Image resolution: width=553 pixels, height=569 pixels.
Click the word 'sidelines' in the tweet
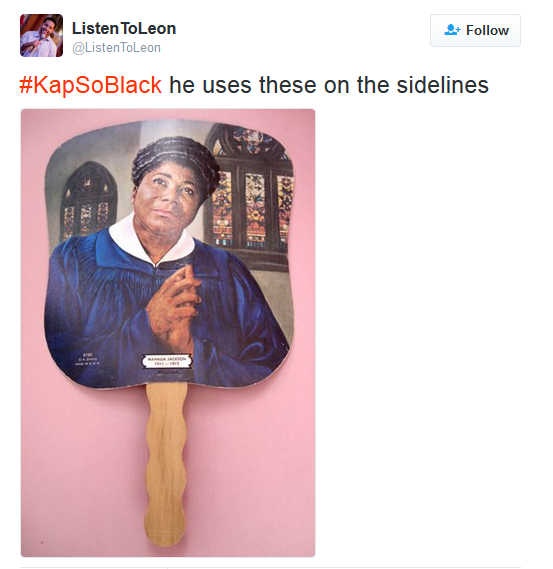[442, 85]
